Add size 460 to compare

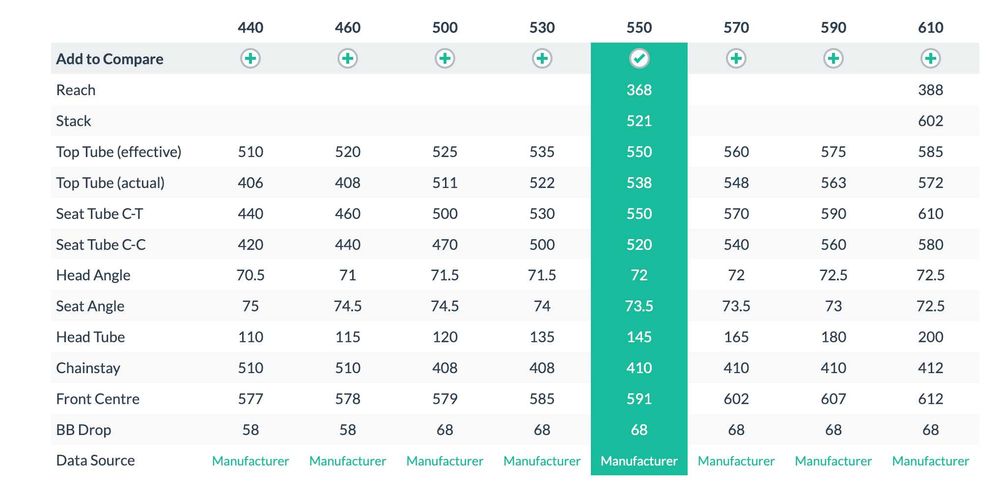click(347, 59)
